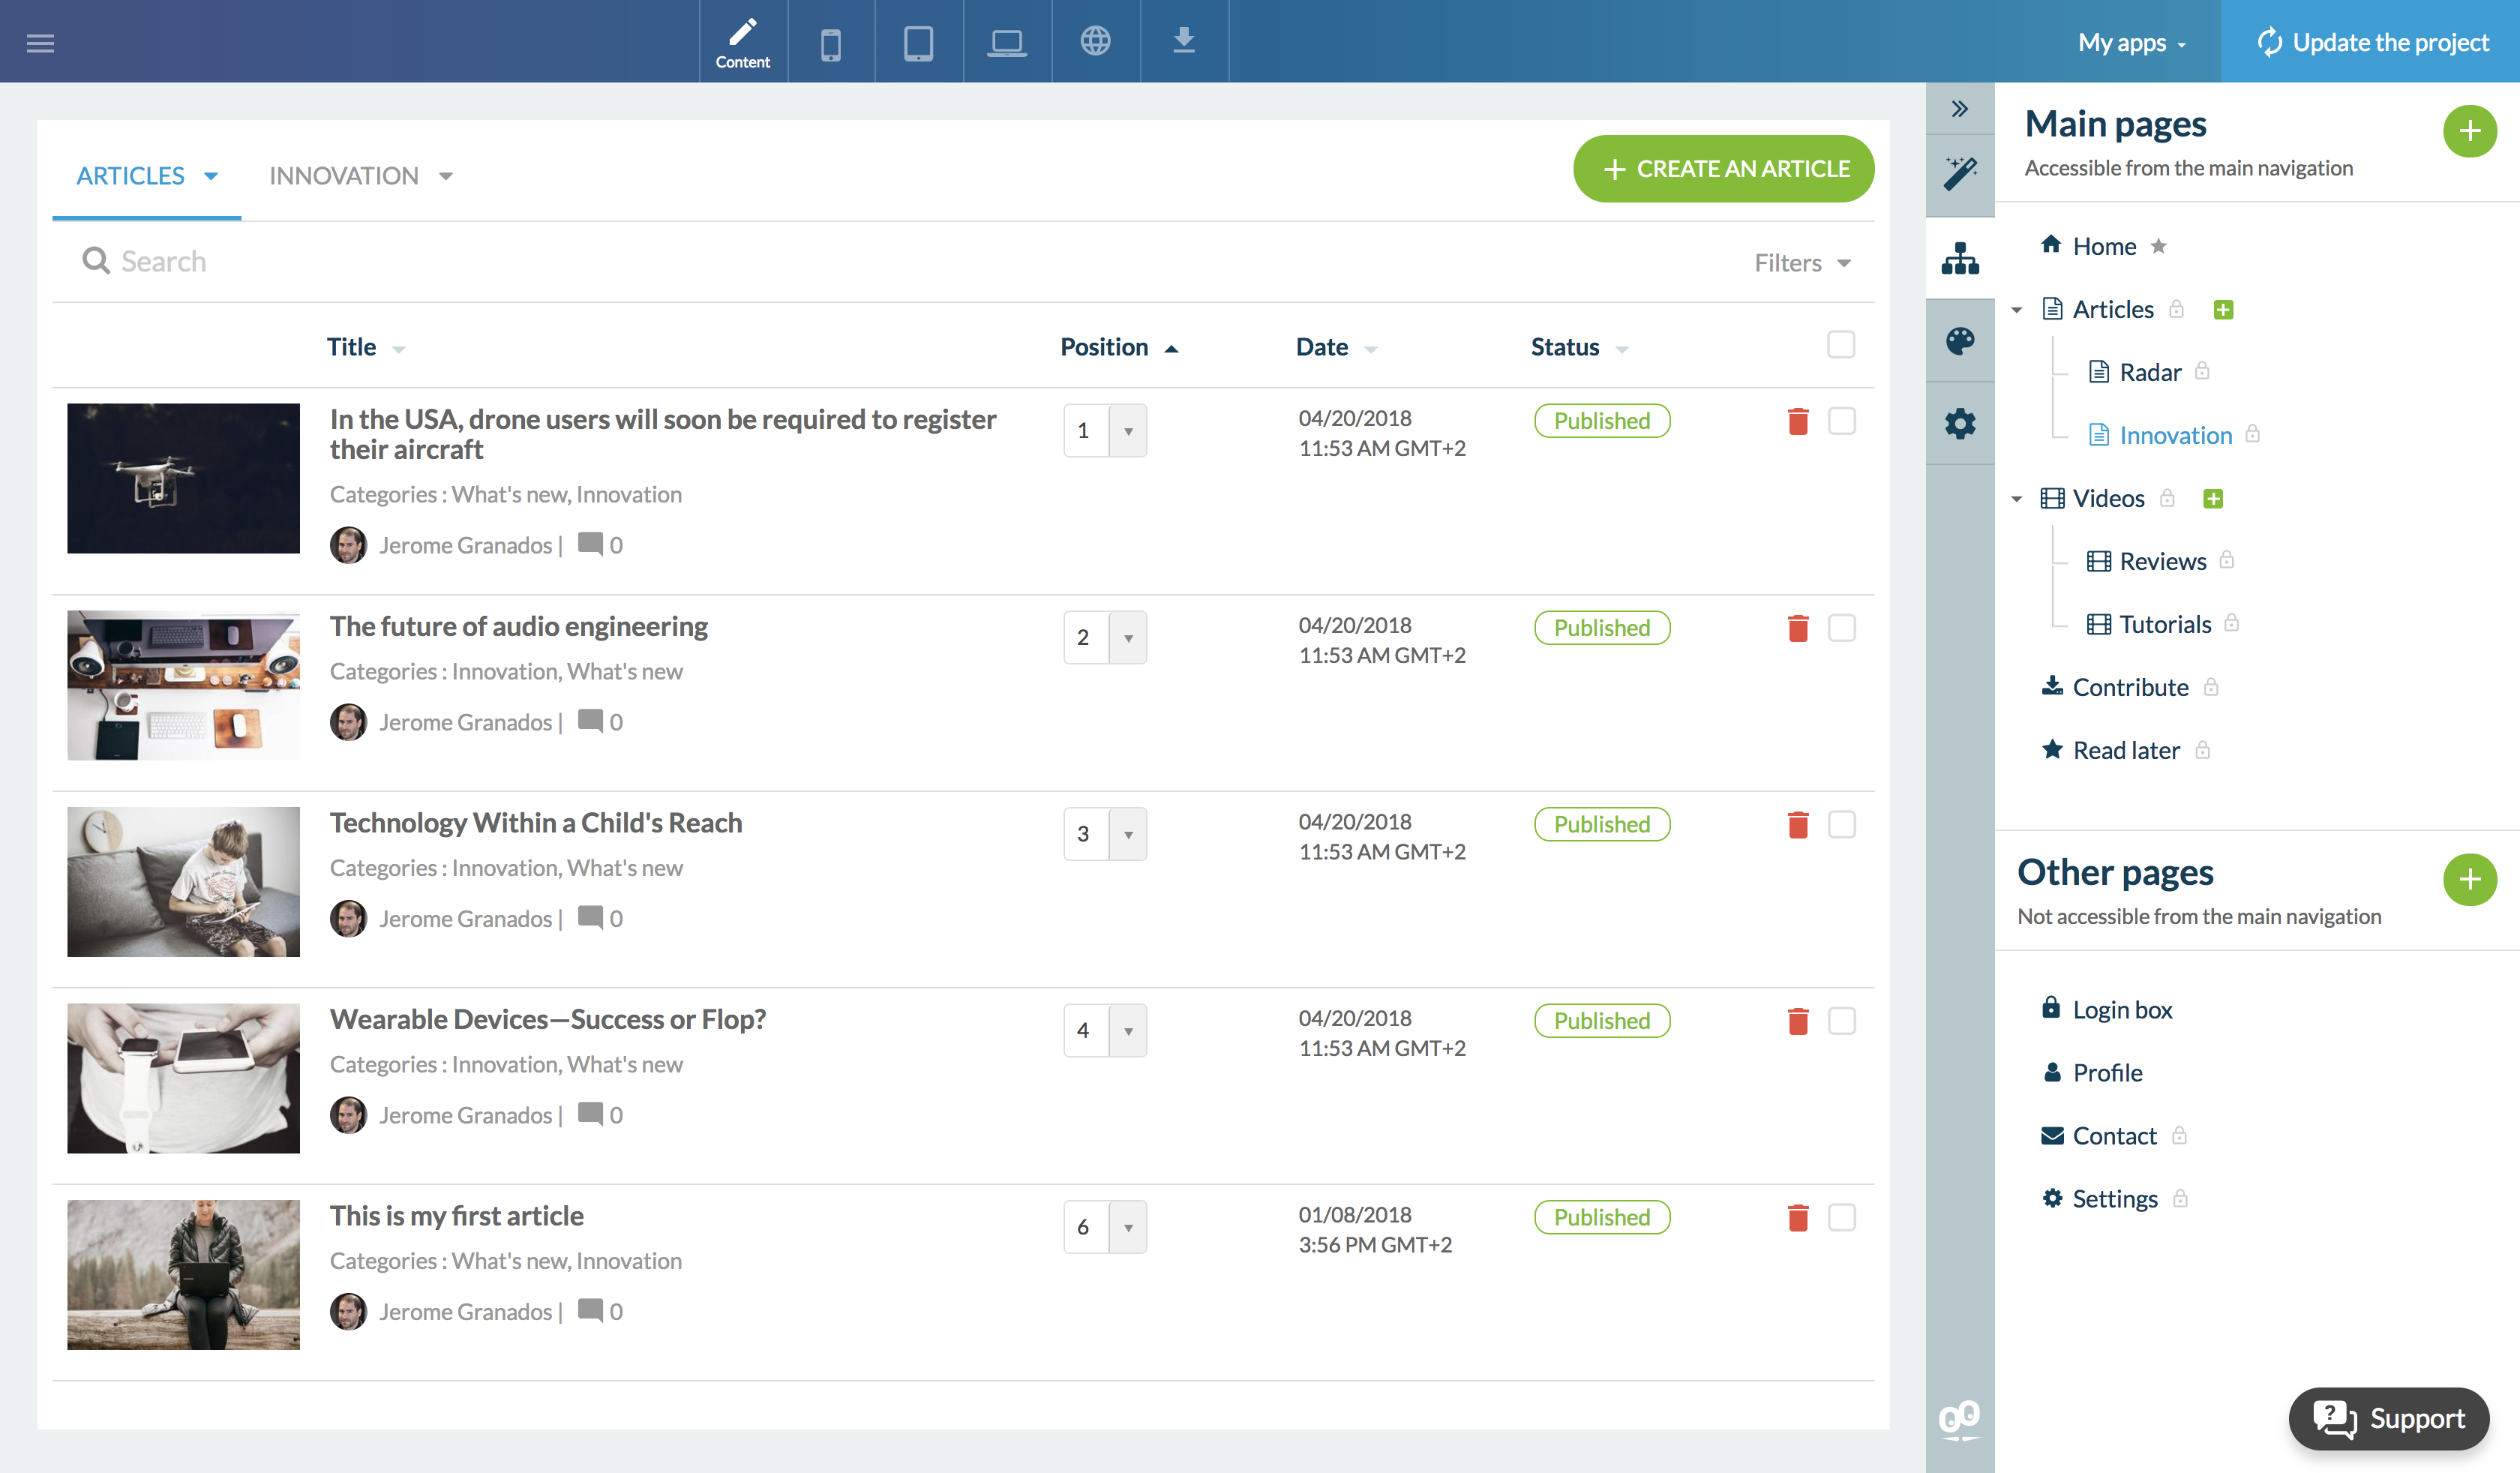Viewport: 2520px width, 1473px height.
Task: Switch to the tablet preview
Action: click(918, 42)
